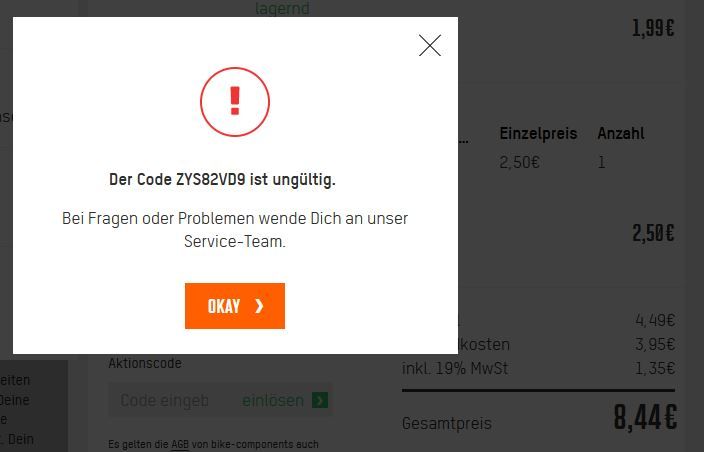Viewport: 704px width, 452px height.
Task: Click the red exclamation warning icon
Action: 235,102
